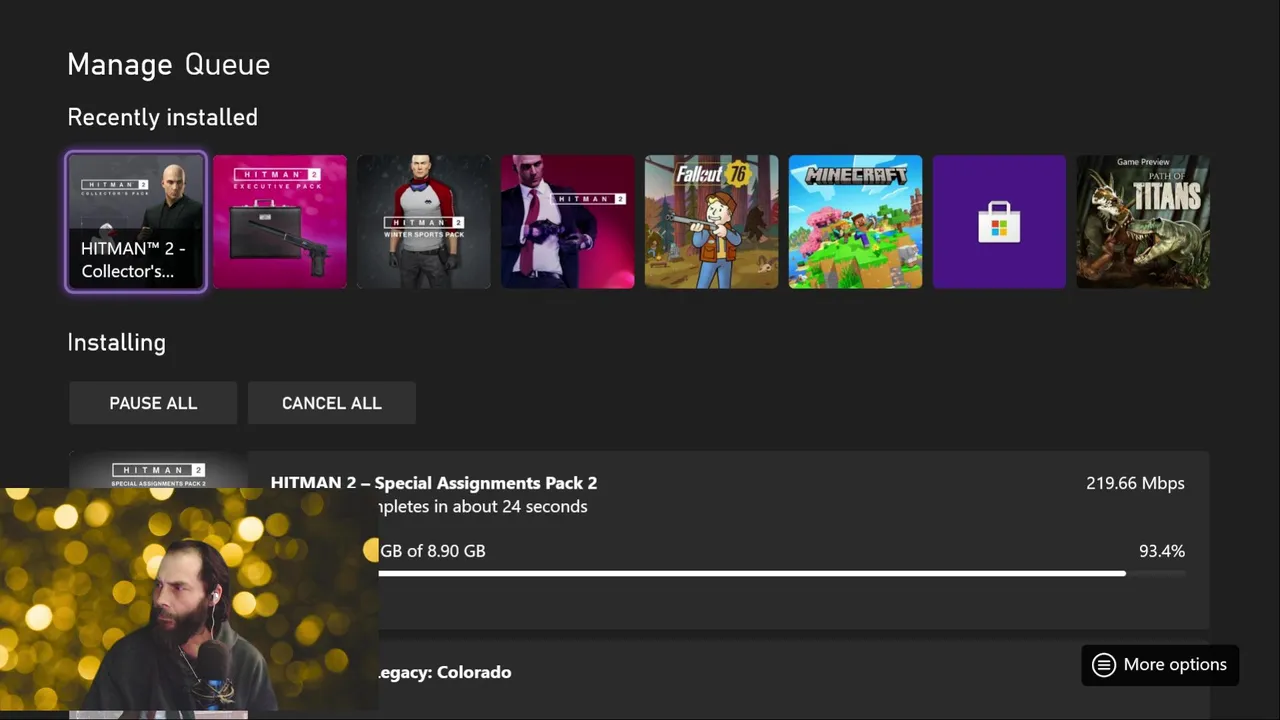The width and height of the screenshot is (1280, 720).
Task: Open the Fallout 76 game tile
Action: (712, 222)
